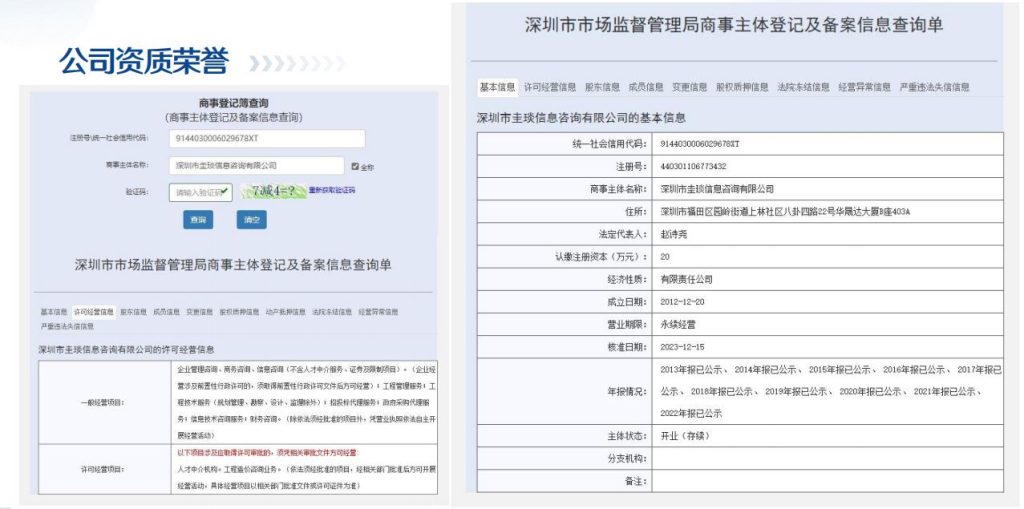The image size is (1024, 509).
Task: Click the 重新获取验证码 refresh link
Action: 331,190
